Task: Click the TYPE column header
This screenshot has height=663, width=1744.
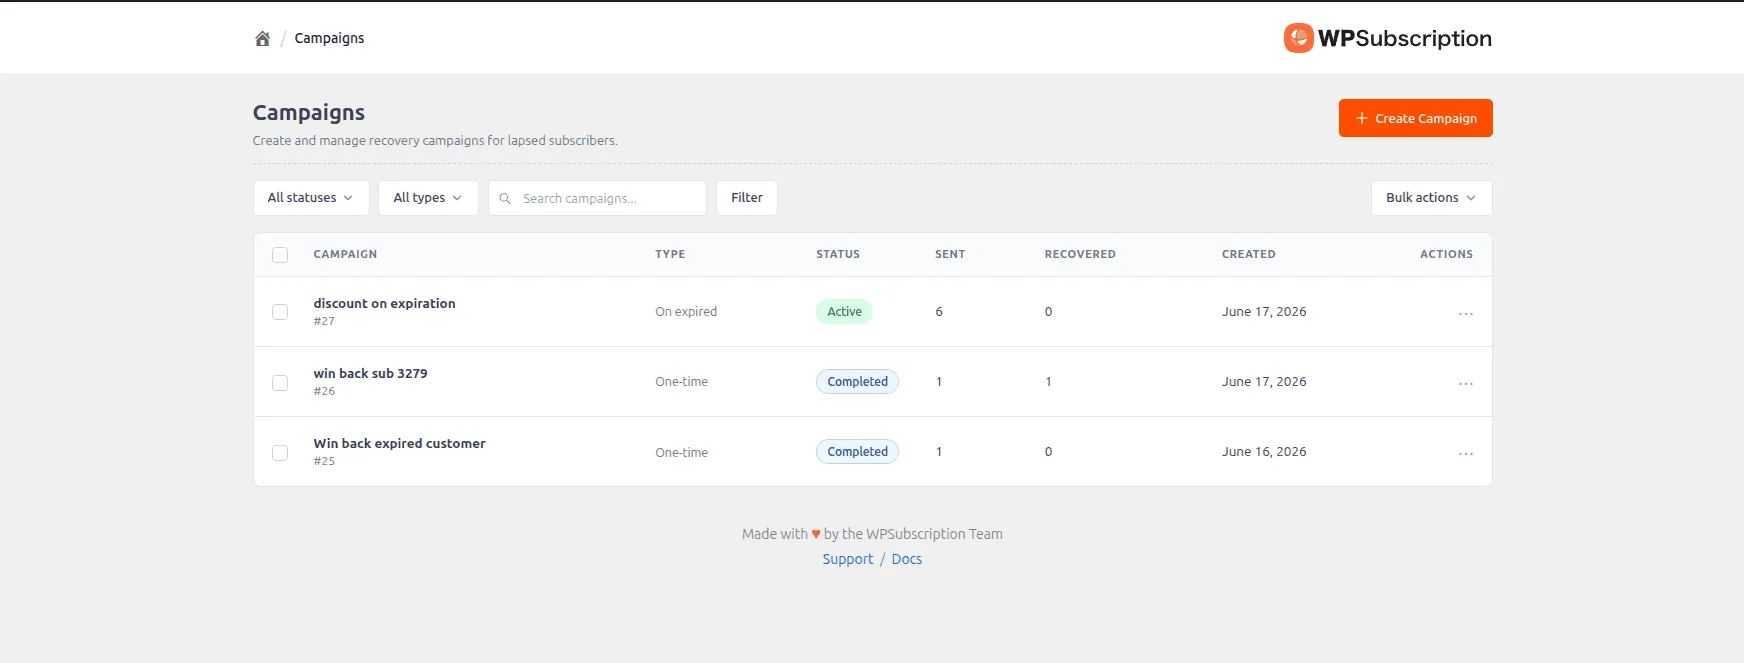Action: [670, 254]
